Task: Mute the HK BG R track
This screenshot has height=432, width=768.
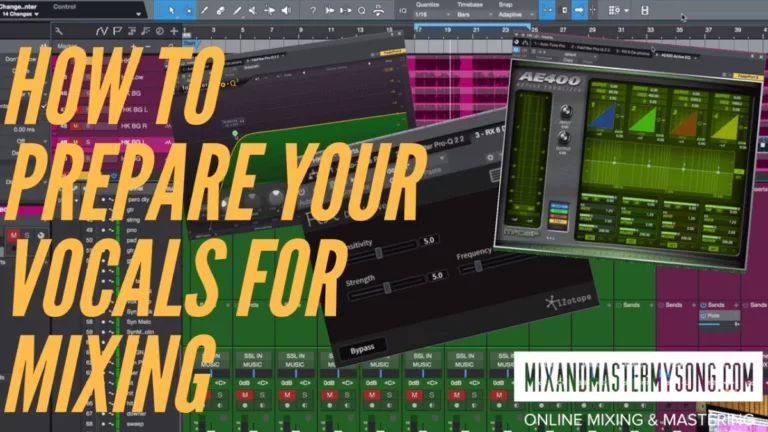Action: [75, 126]
